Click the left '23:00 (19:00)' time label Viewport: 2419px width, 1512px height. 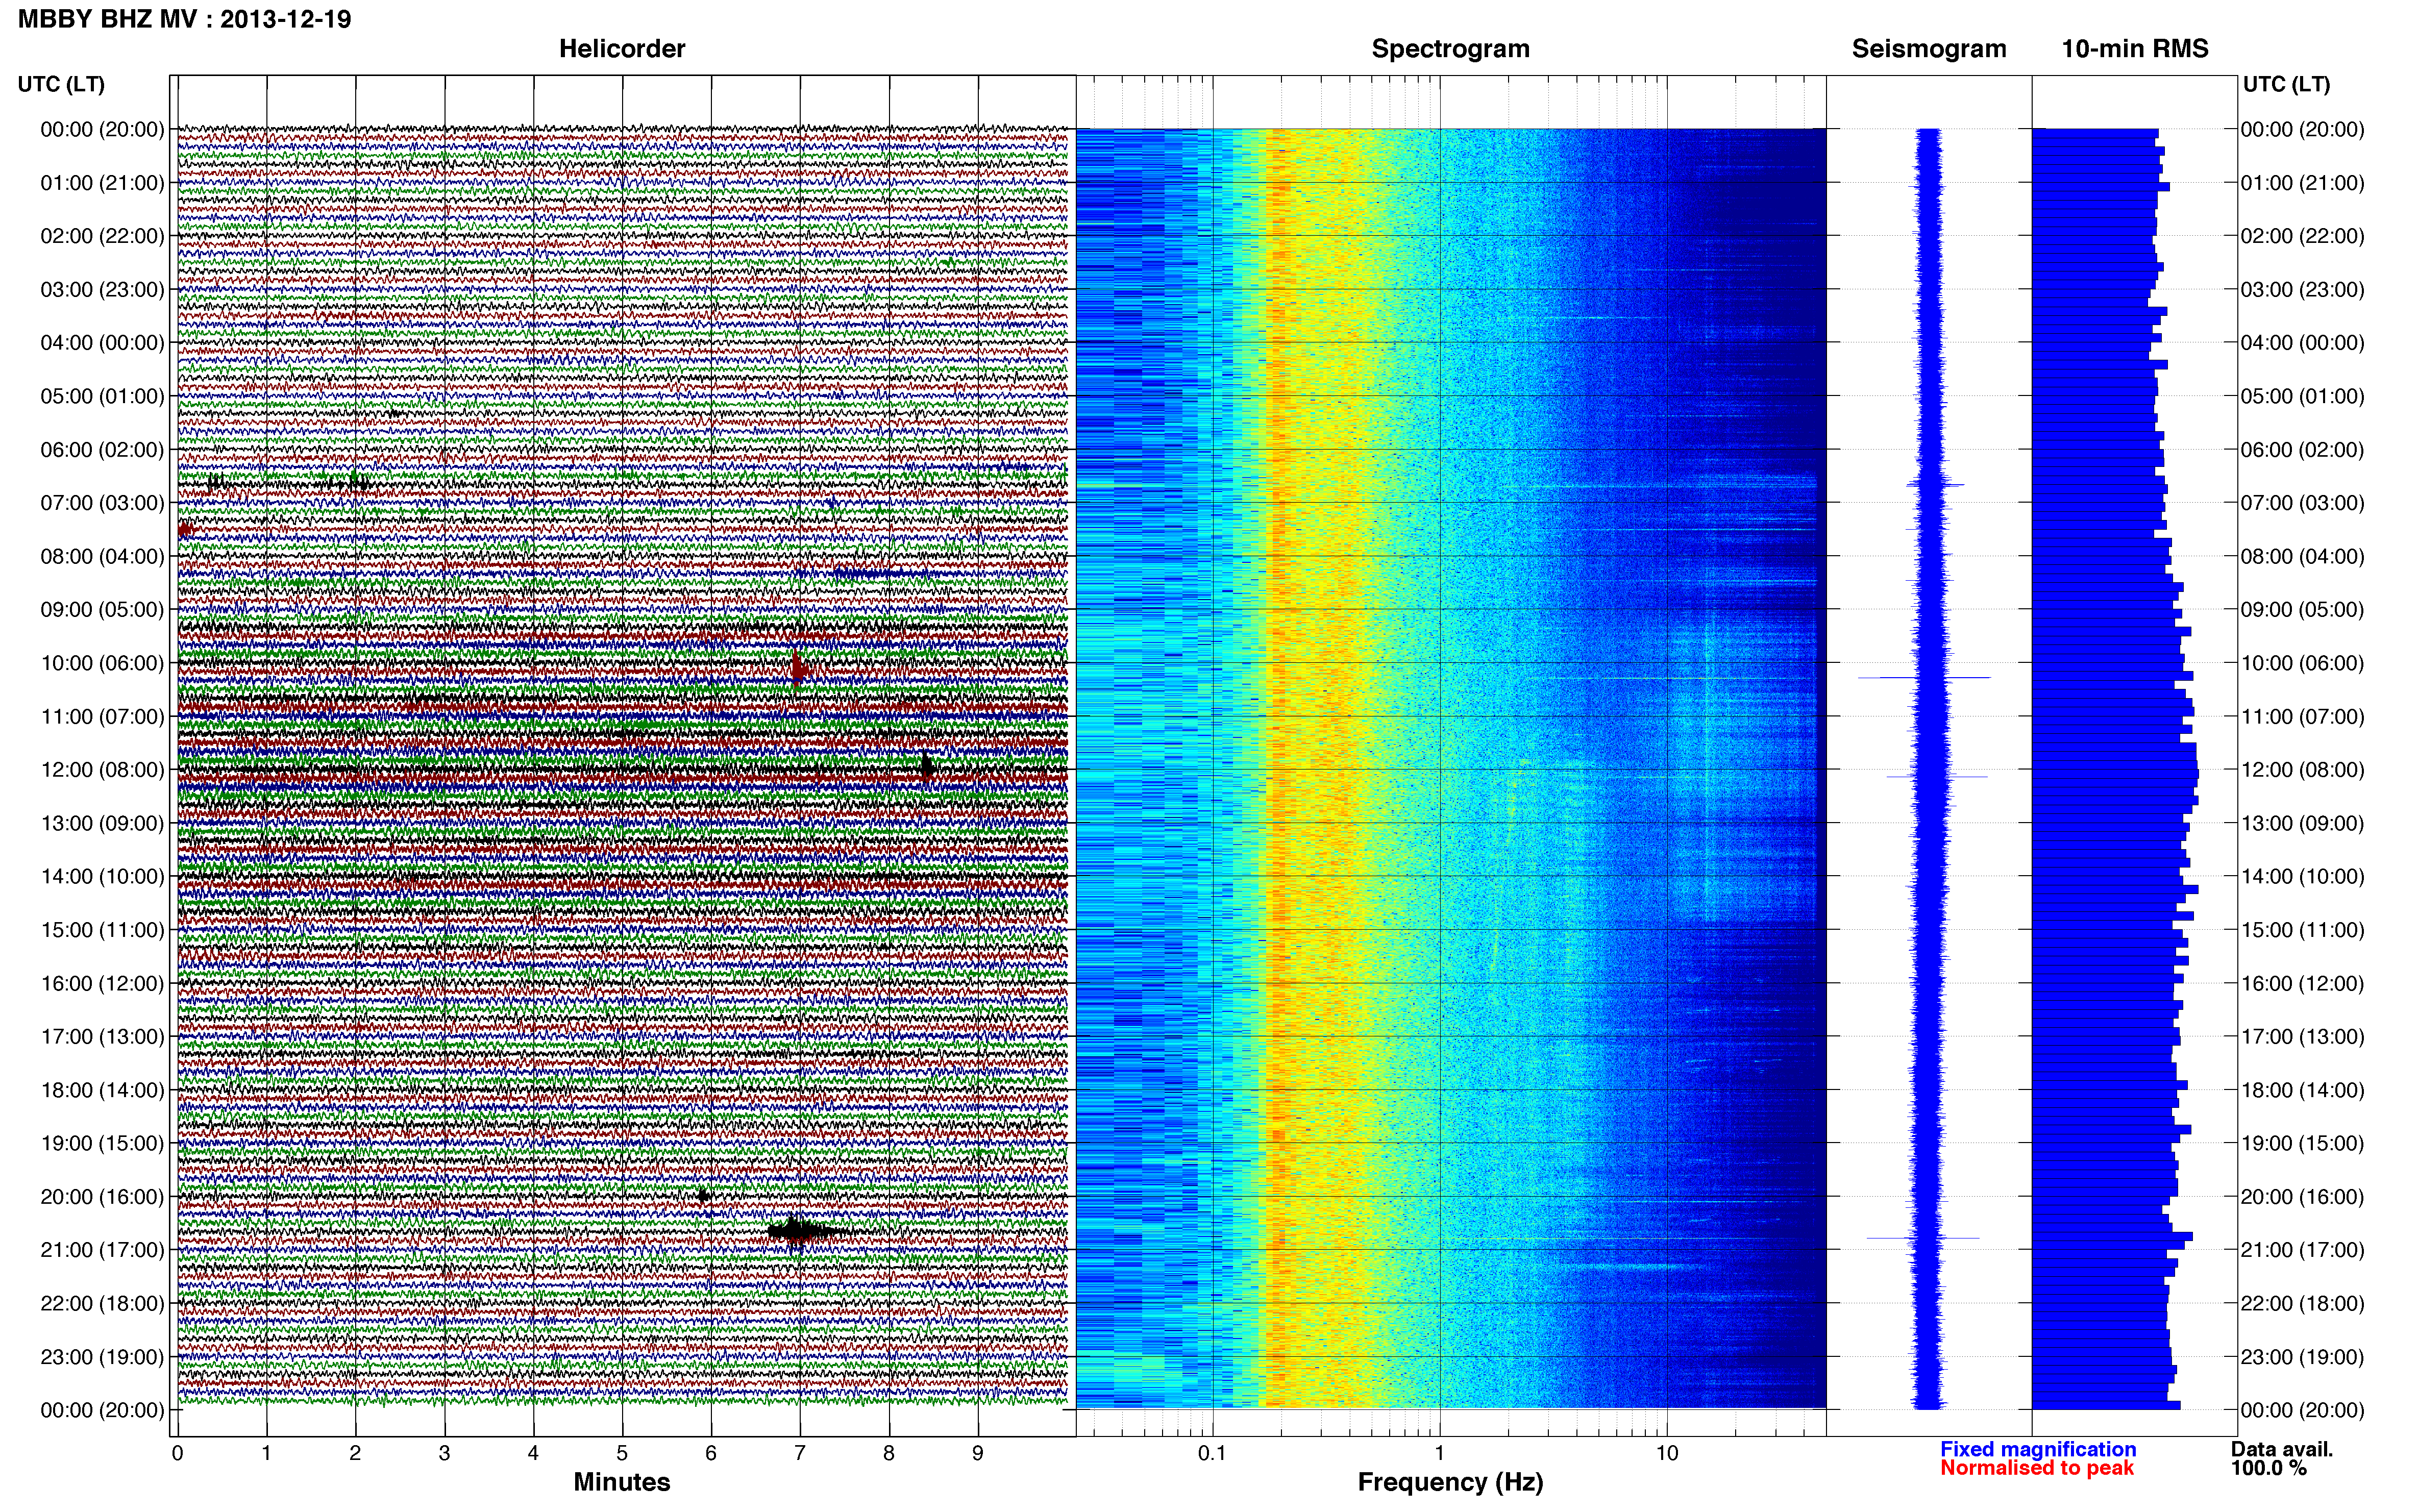pos(102,1357)
